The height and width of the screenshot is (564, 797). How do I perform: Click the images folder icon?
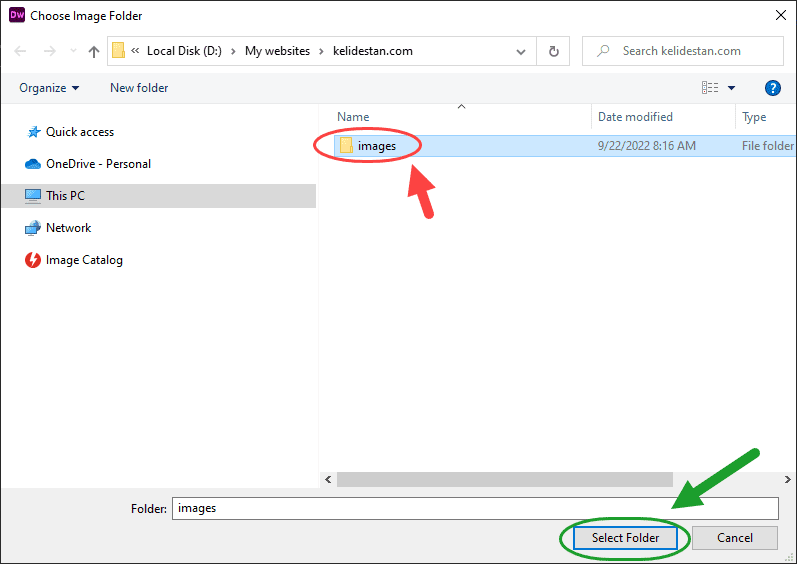tap(346, 145)
